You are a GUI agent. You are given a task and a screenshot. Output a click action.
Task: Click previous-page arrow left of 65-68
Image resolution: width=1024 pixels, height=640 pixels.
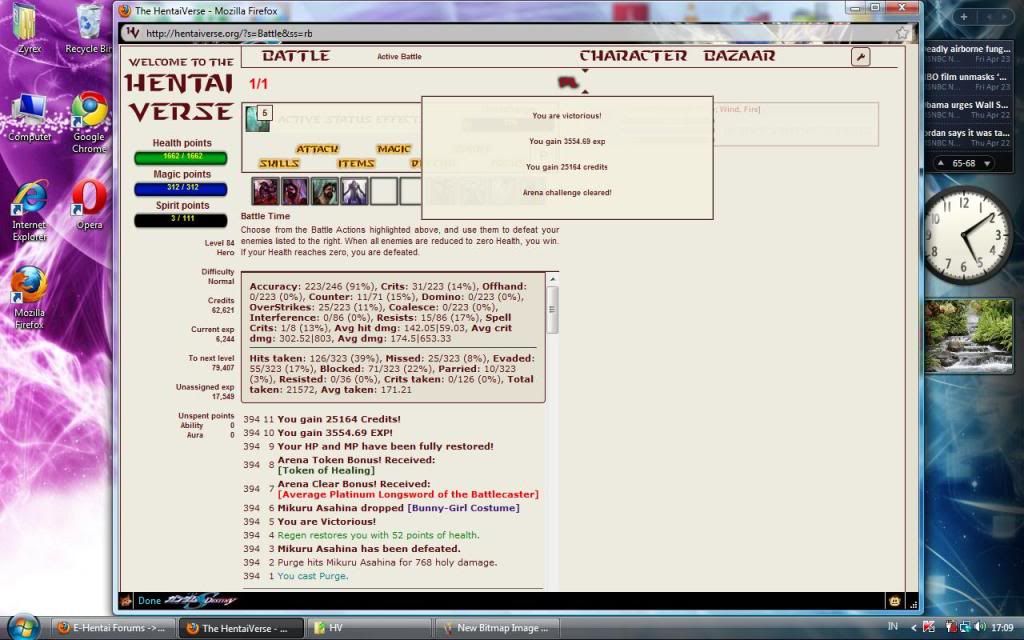point(940,163)
